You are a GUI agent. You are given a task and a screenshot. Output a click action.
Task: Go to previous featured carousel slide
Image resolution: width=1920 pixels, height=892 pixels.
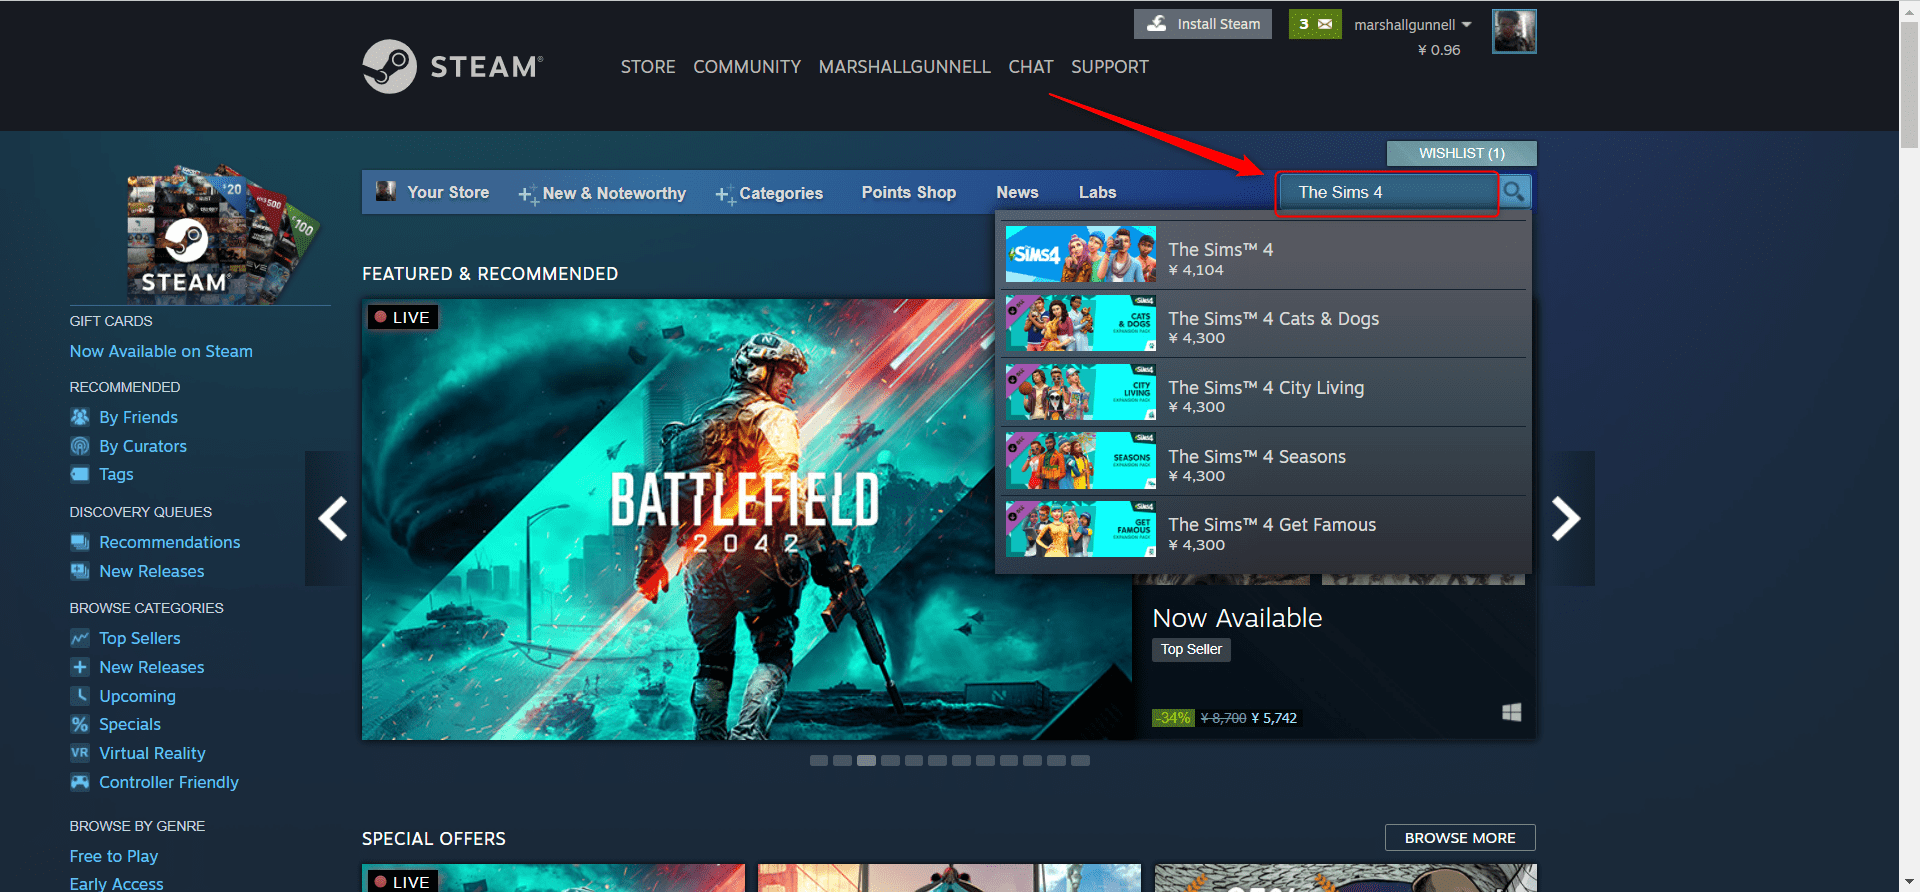332,518
